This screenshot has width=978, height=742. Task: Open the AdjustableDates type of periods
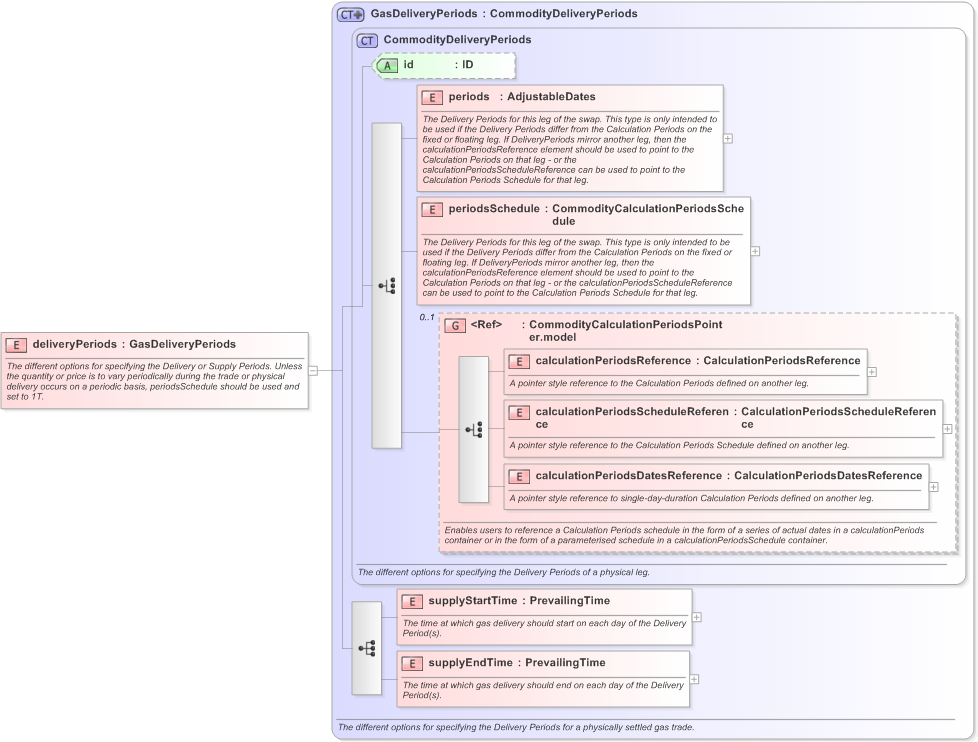[551, 97]
